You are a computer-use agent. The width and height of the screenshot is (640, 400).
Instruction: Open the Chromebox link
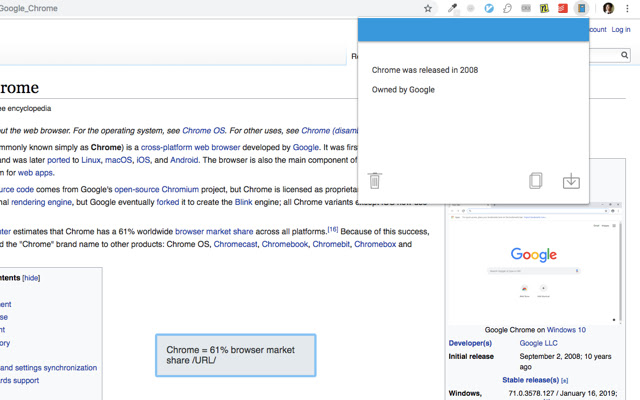(x=375, y=244)
